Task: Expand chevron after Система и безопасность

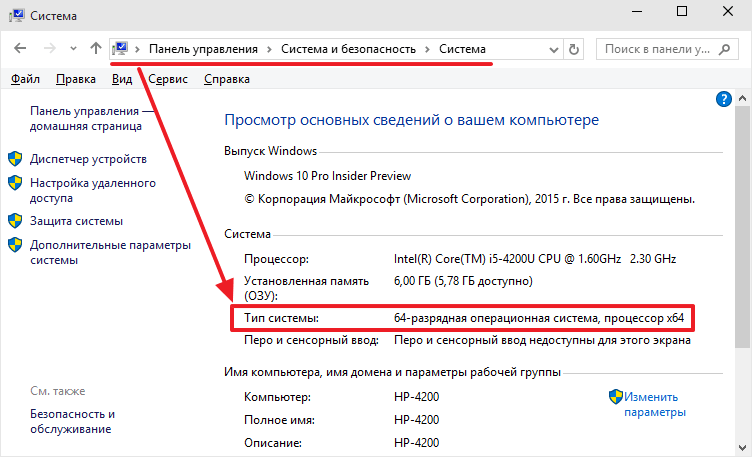Action: (427, 49)
